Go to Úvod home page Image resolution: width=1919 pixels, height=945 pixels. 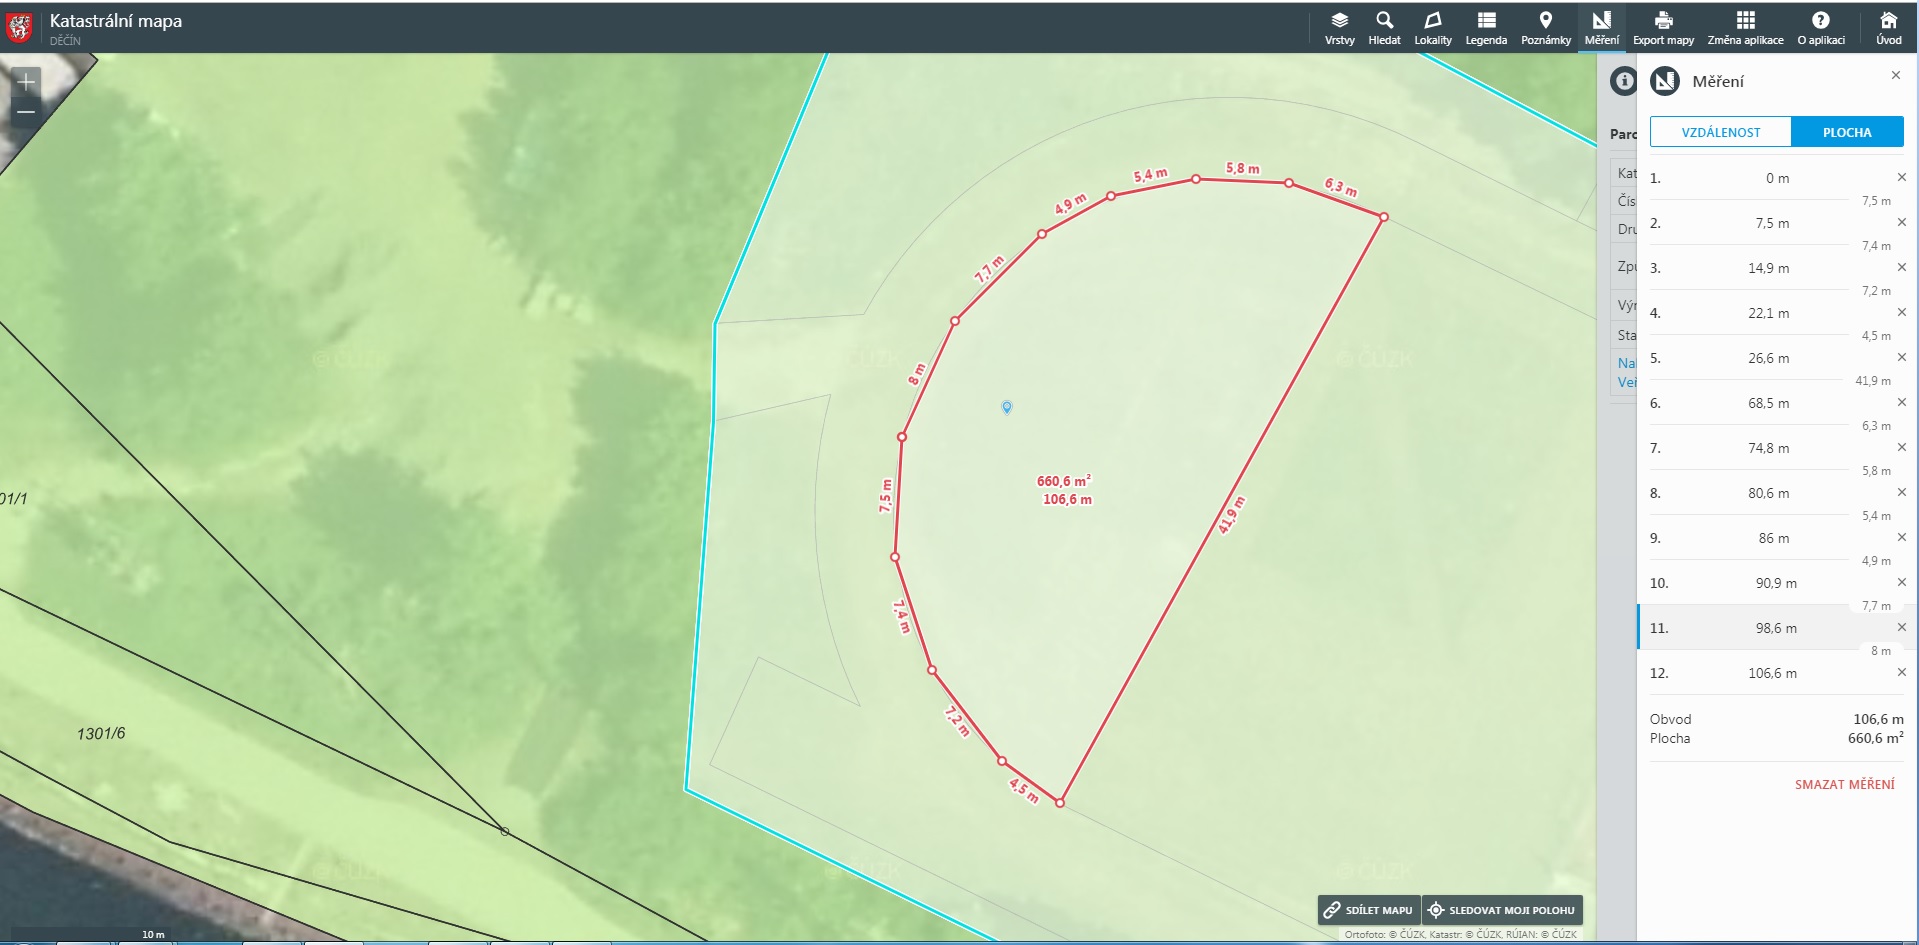pos(1888,28)
